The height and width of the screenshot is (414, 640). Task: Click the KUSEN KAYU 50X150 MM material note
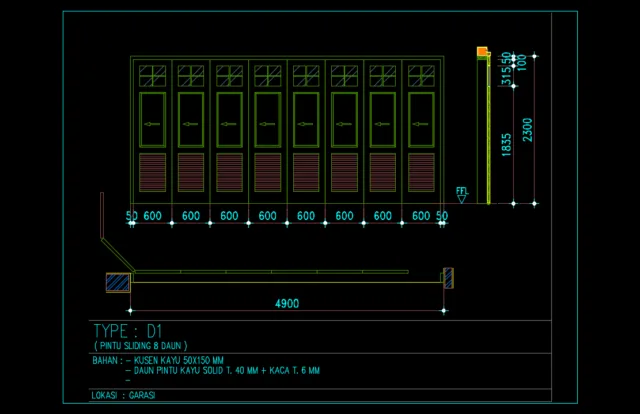tap(179, 361)
